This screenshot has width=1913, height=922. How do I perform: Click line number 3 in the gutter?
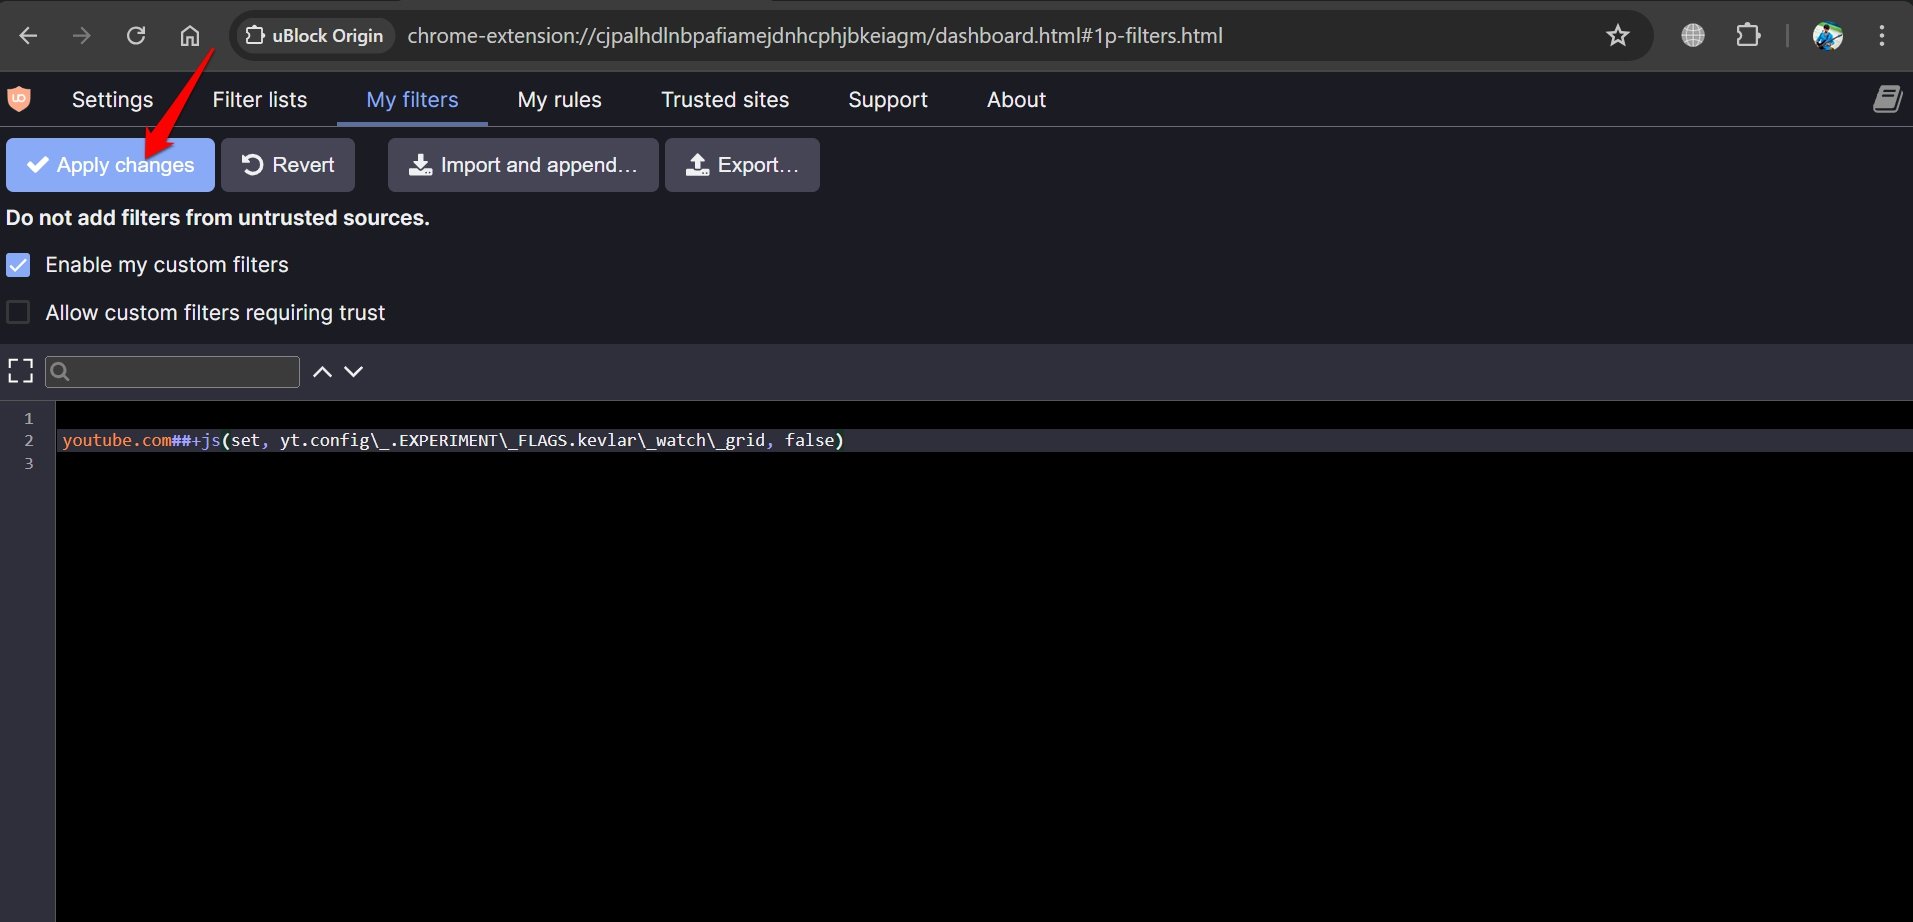pos(29,464)
